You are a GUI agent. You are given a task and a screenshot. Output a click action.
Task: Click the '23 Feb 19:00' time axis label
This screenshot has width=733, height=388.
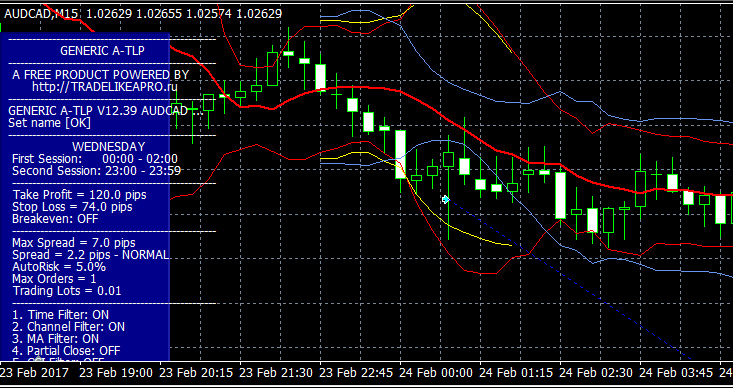pos(116,373)
